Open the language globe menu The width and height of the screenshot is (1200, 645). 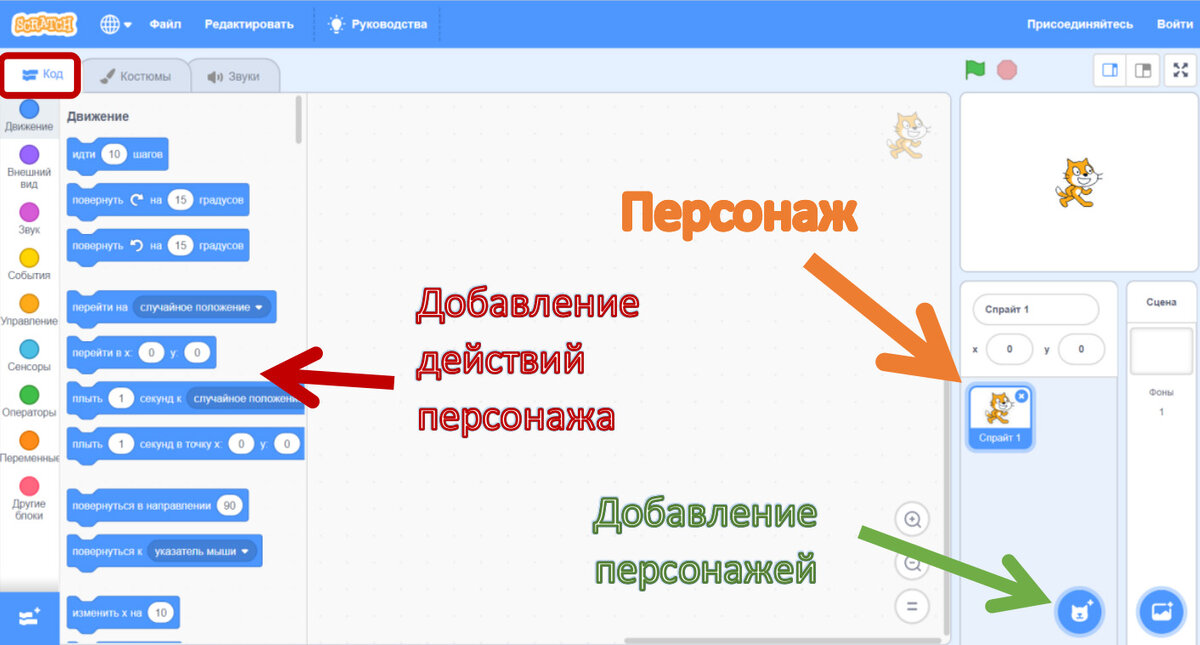(116, 24)
